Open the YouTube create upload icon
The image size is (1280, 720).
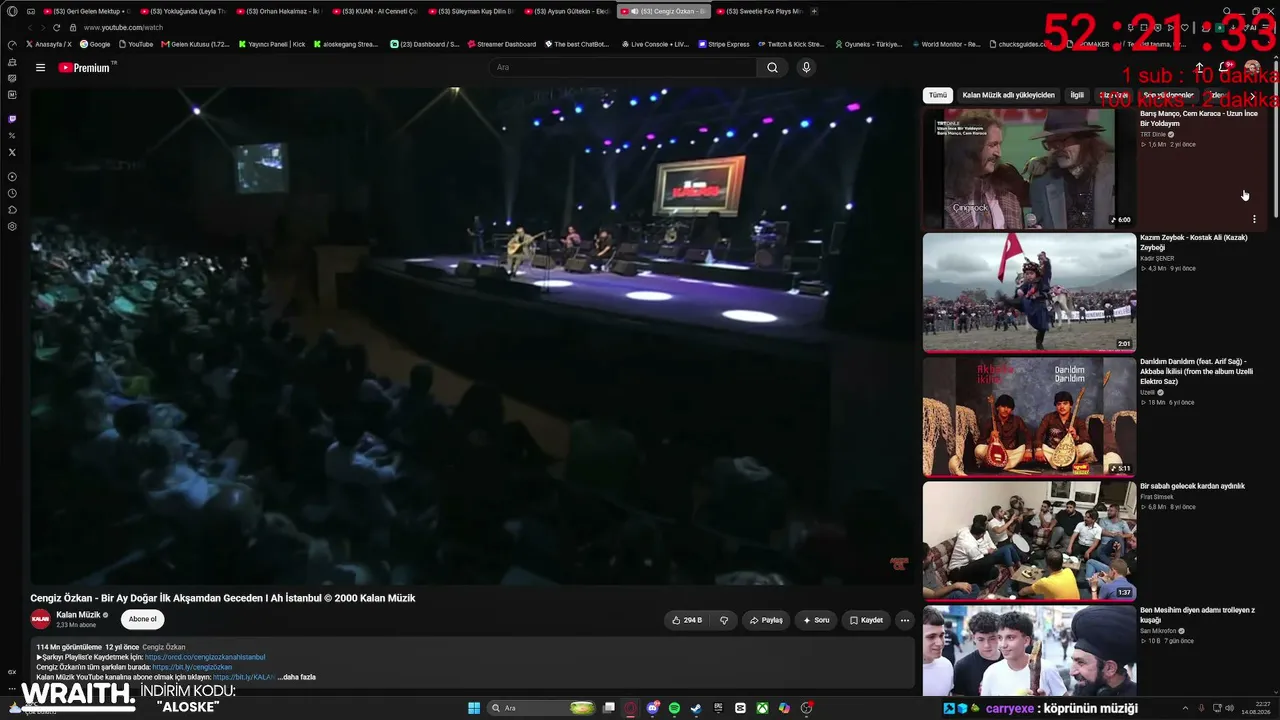point(1199,68)
